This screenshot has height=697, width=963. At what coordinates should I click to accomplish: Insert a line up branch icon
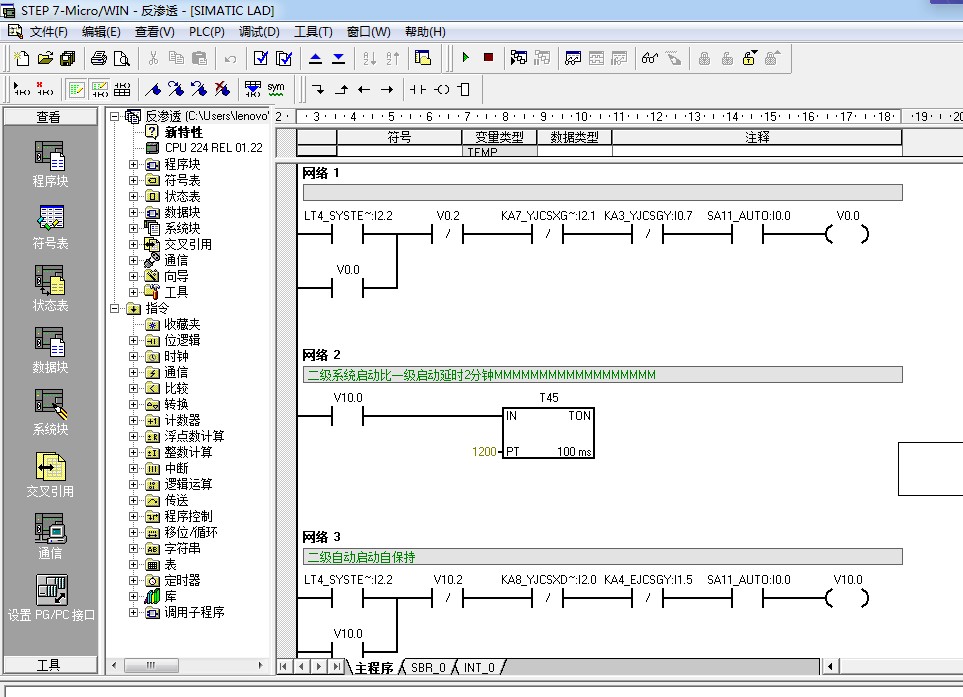[341, 90]
